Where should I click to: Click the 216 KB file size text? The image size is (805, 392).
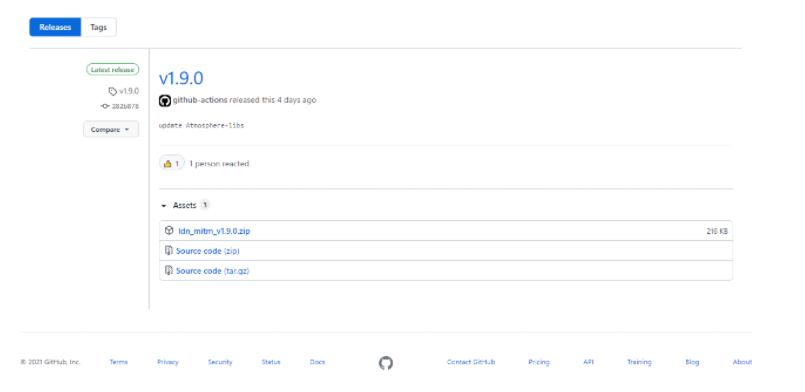point(717,231)
